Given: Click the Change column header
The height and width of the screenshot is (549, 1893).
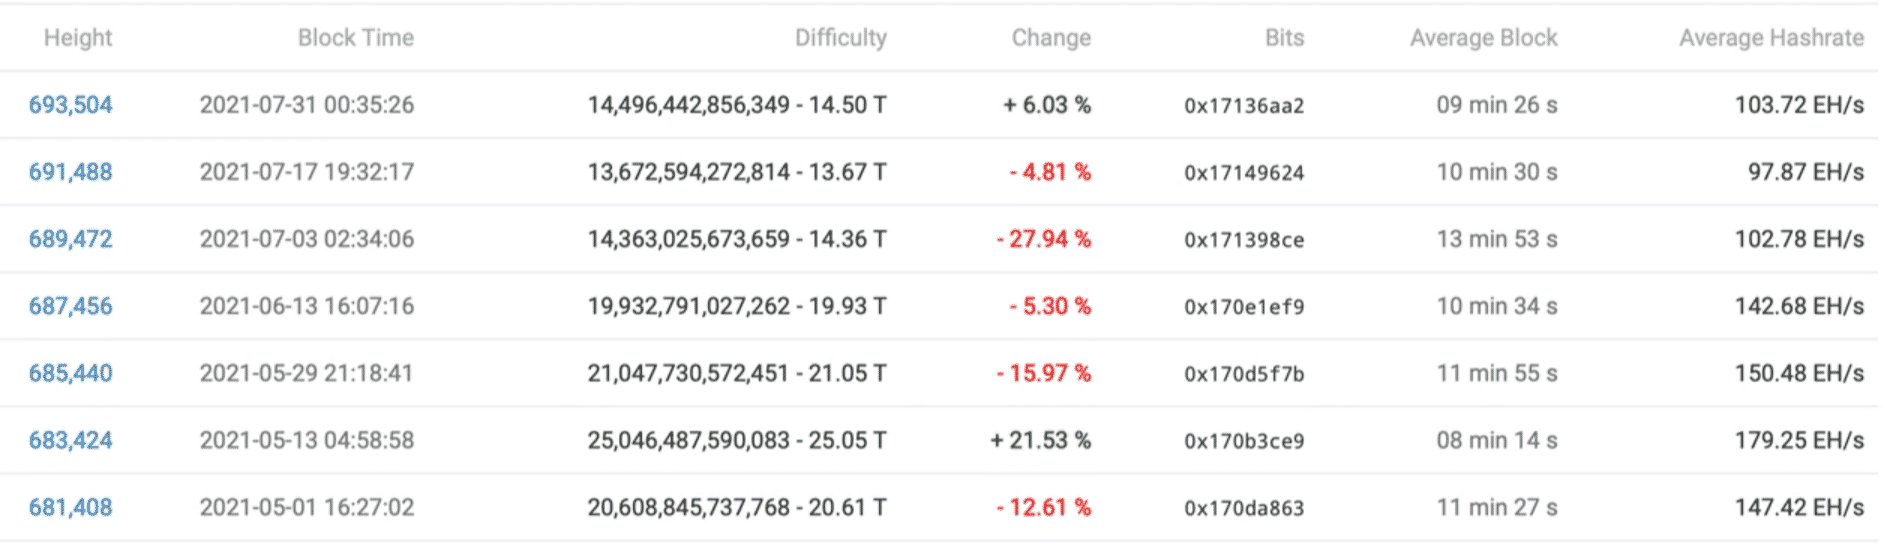Looking at the screenshot, I should tap(1051, 38).
